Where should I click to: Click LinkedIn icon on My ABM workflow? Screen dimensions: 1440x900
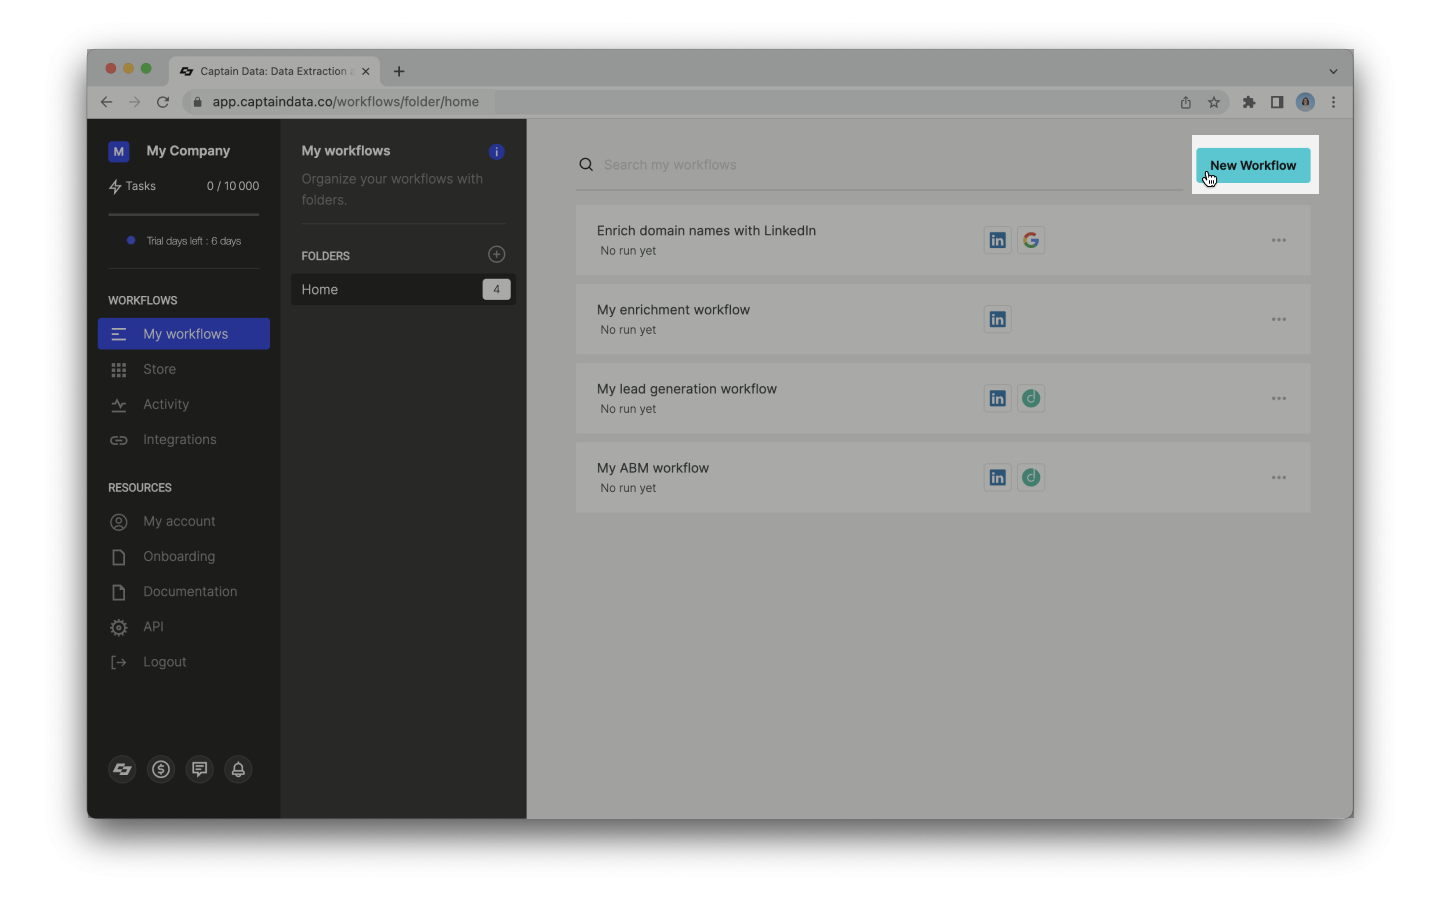[x=997, y=477]
